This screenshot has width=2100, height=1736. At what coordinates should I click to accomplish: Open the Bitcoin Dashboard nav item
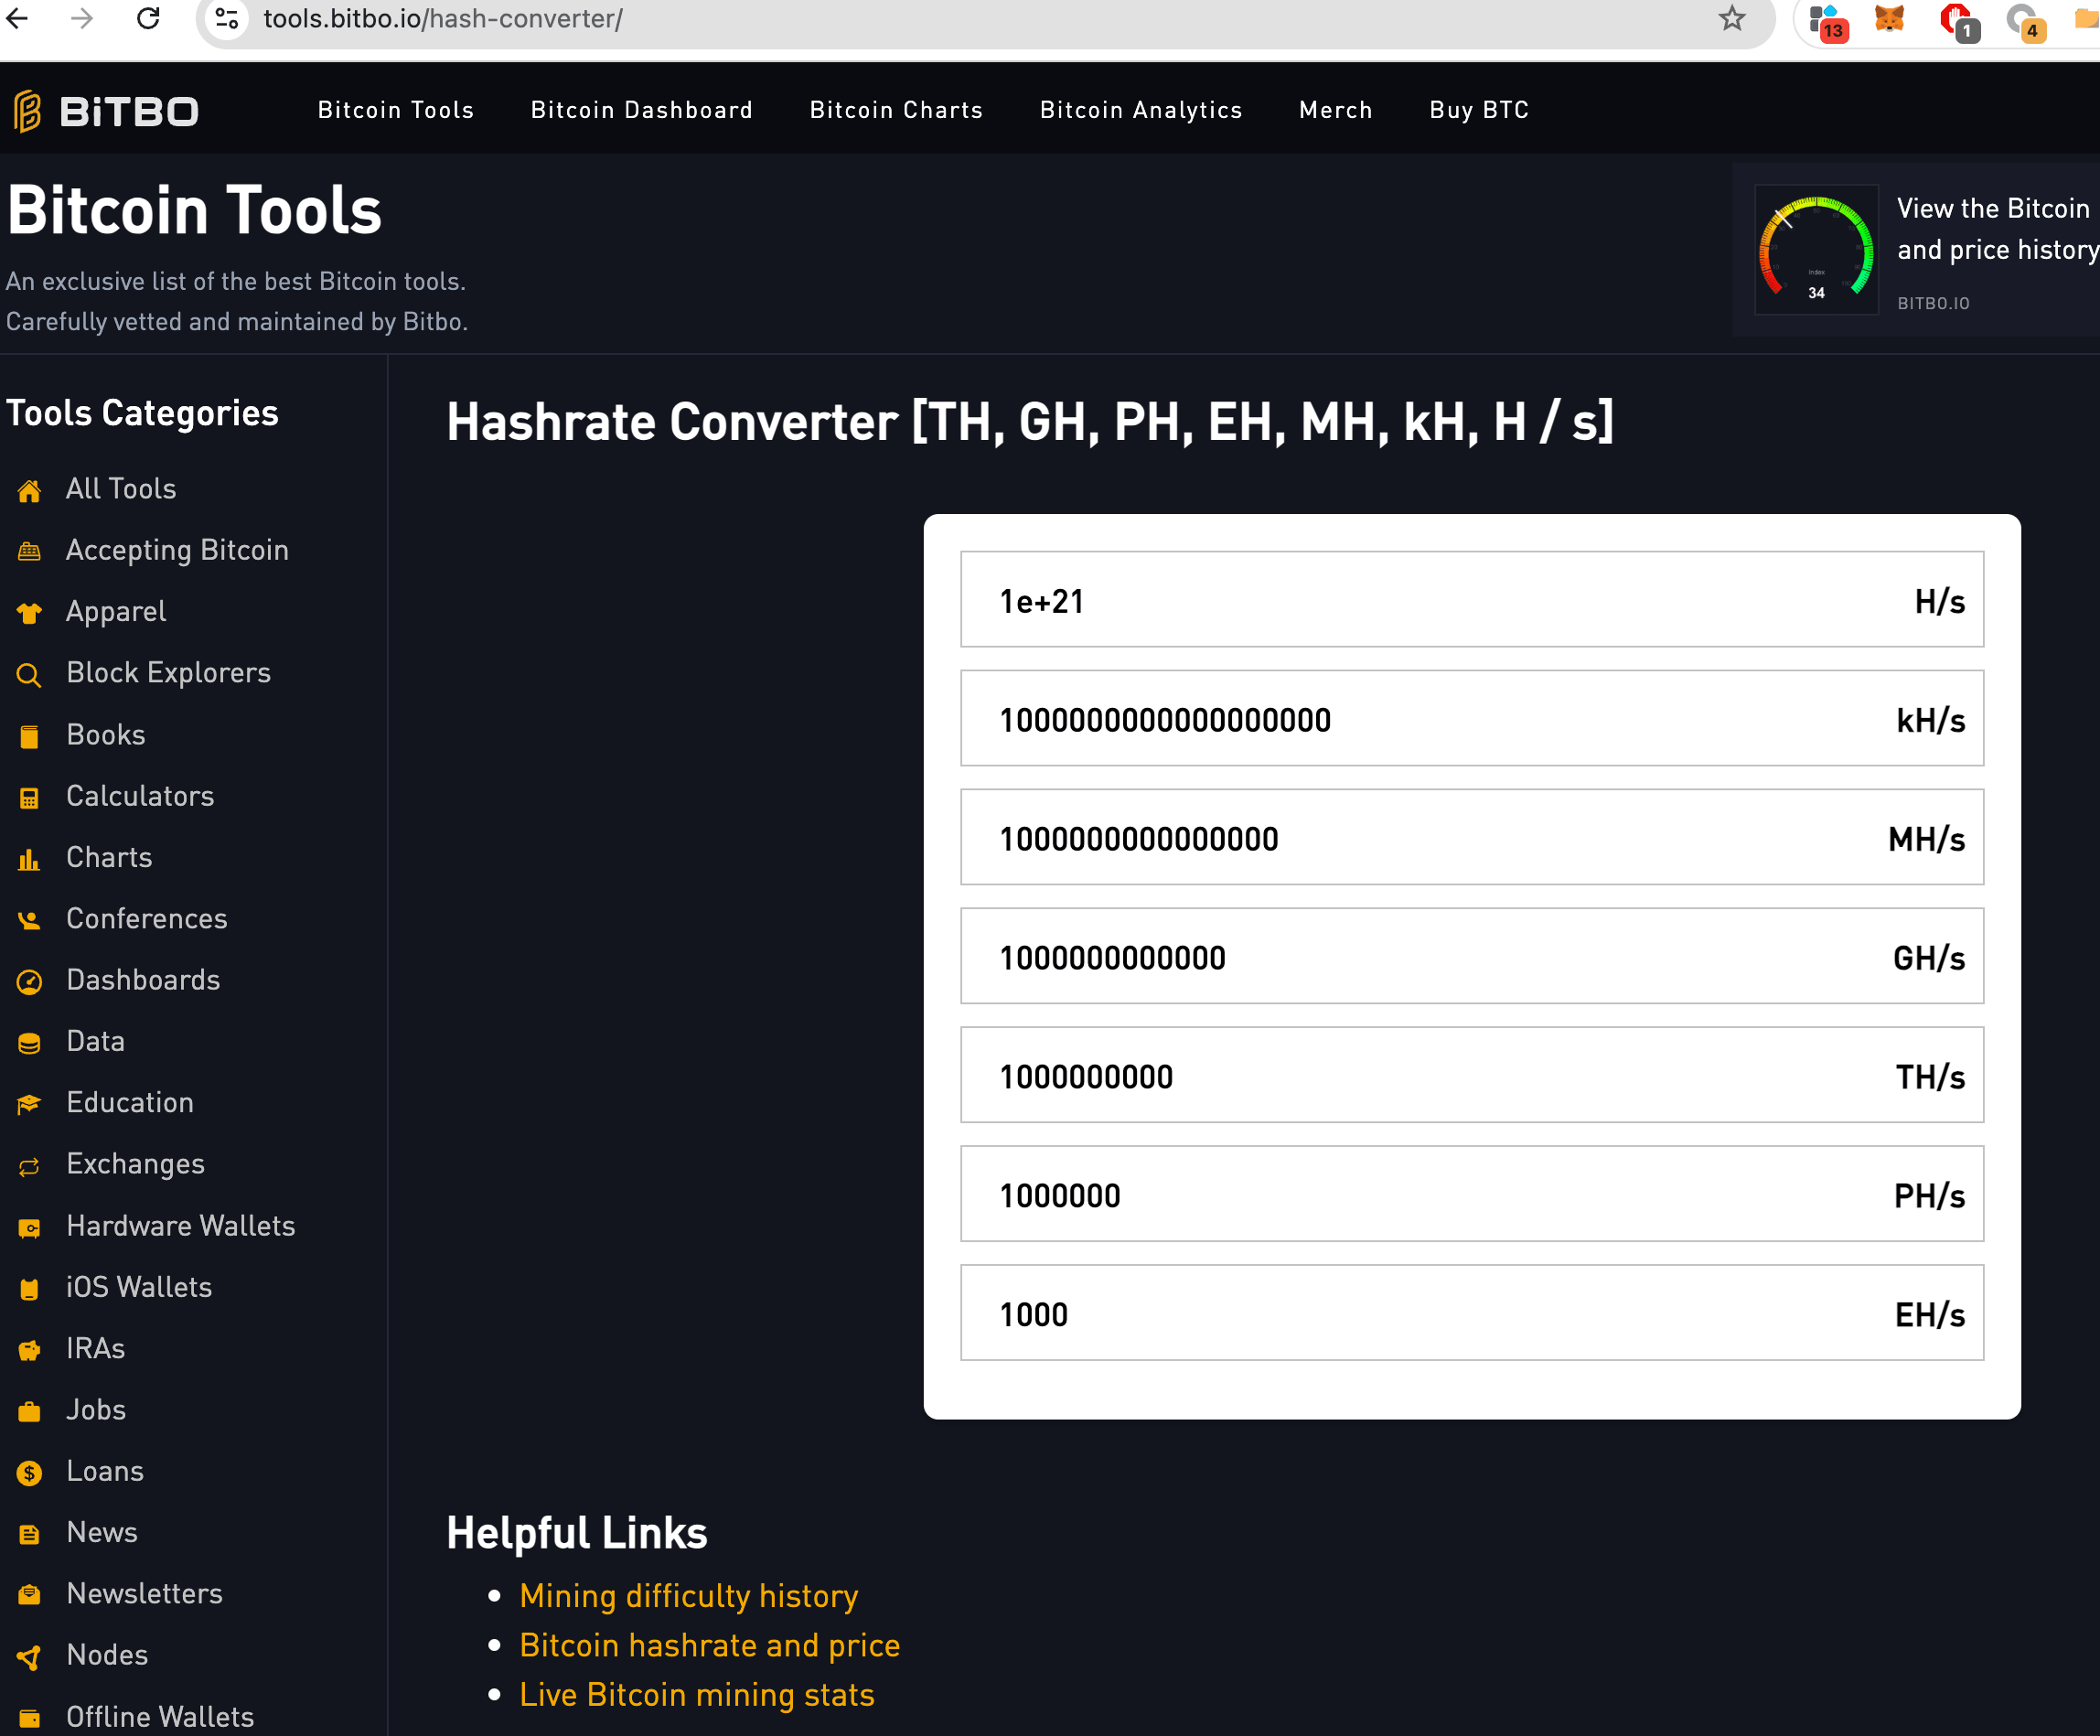(x=641, y=110)
